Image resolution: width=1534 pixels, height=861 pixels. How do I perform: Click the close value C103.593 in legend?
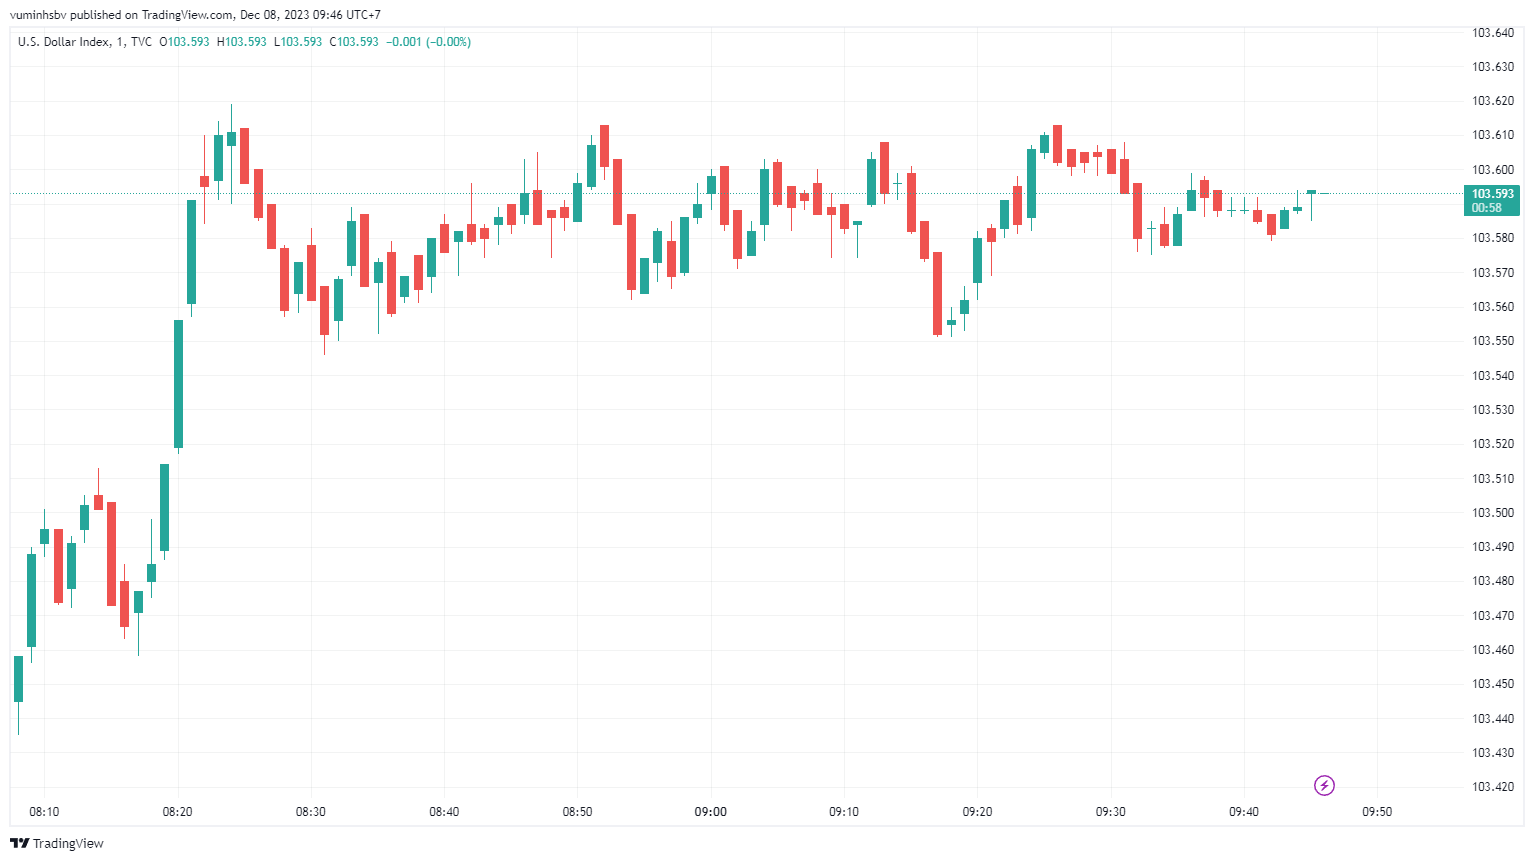[354, 42]
